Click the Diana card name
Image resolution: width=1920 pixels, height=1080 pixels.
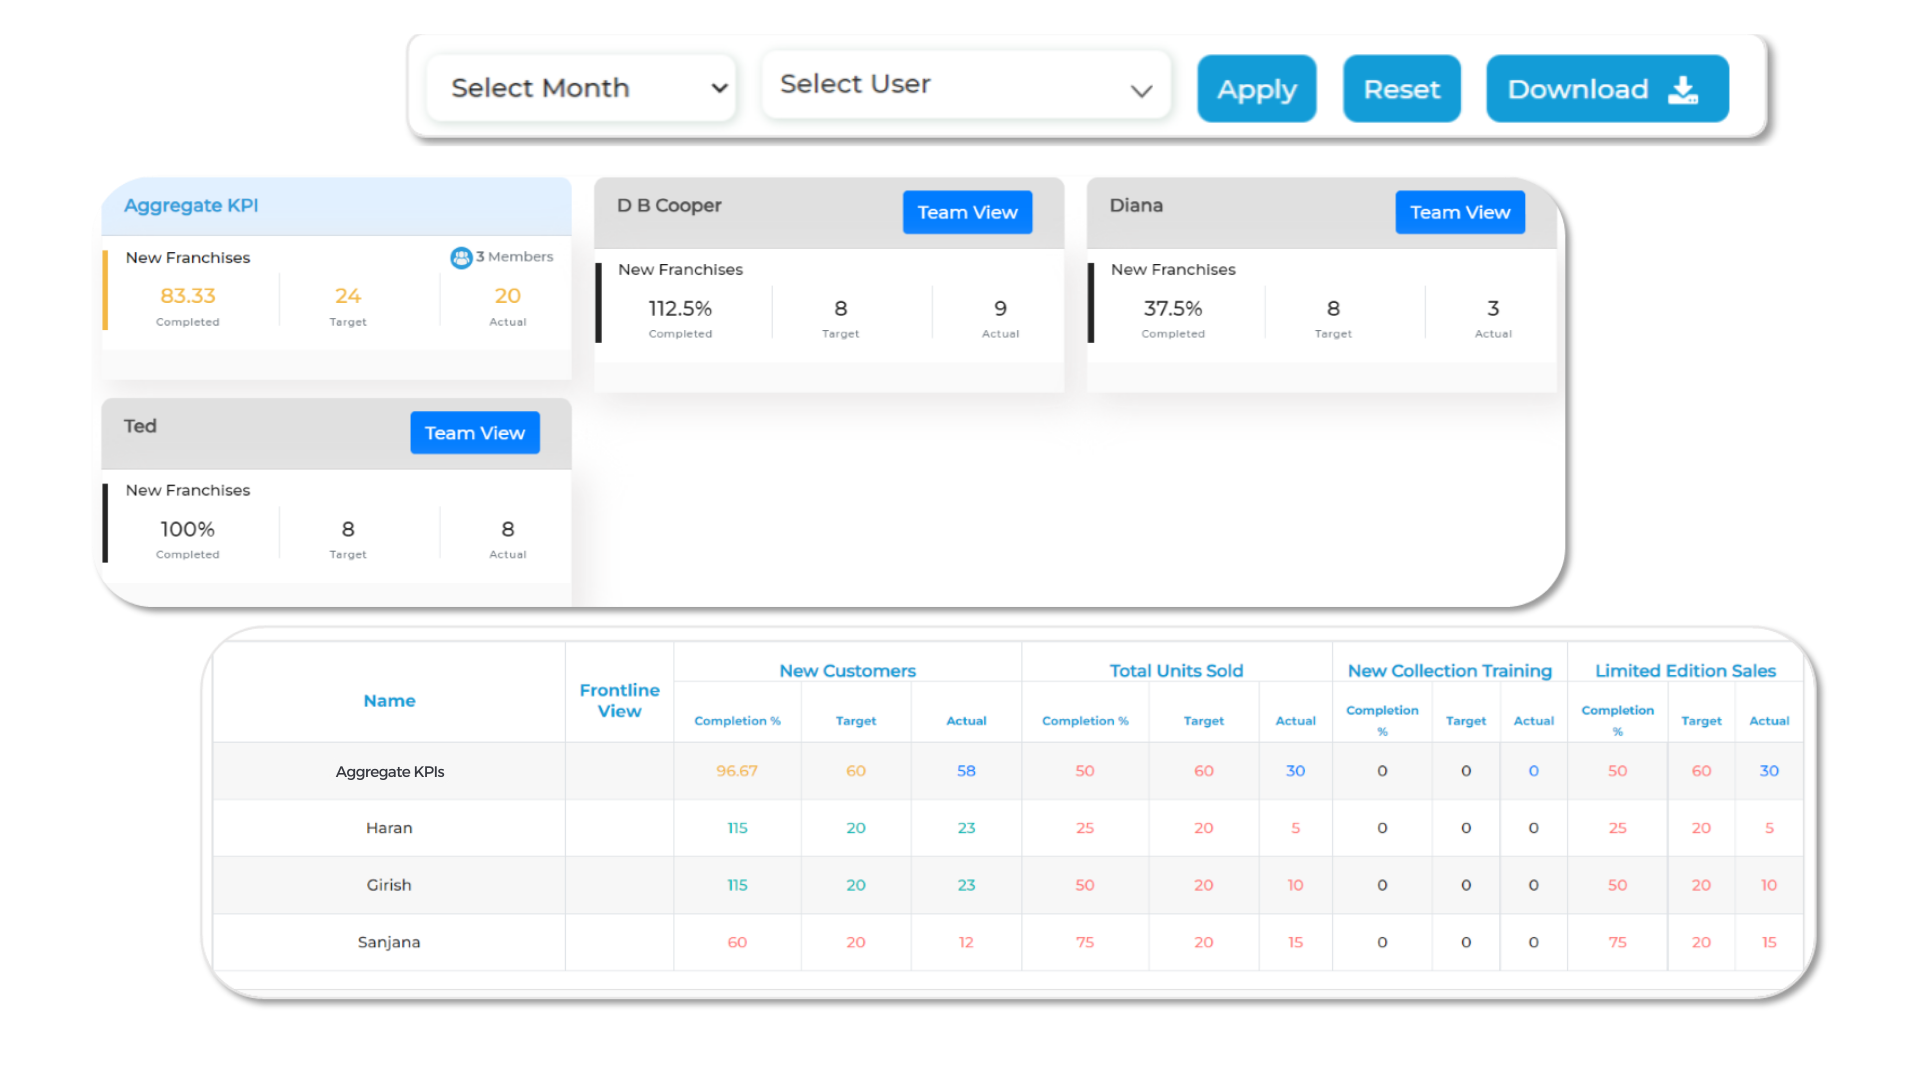tap(1136, 205)
